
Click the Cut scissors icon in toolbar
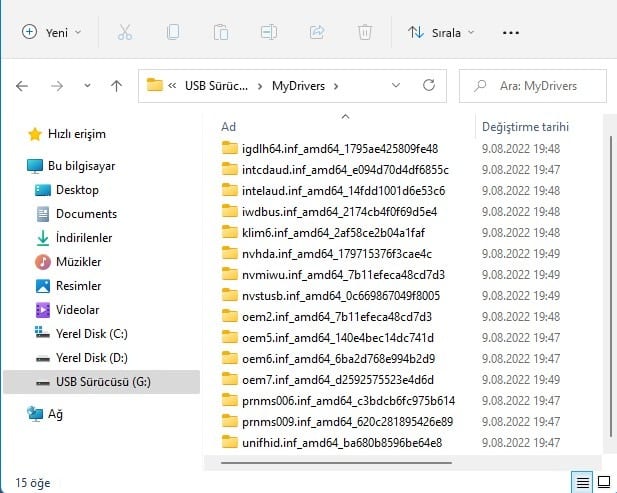click(125, 32)
